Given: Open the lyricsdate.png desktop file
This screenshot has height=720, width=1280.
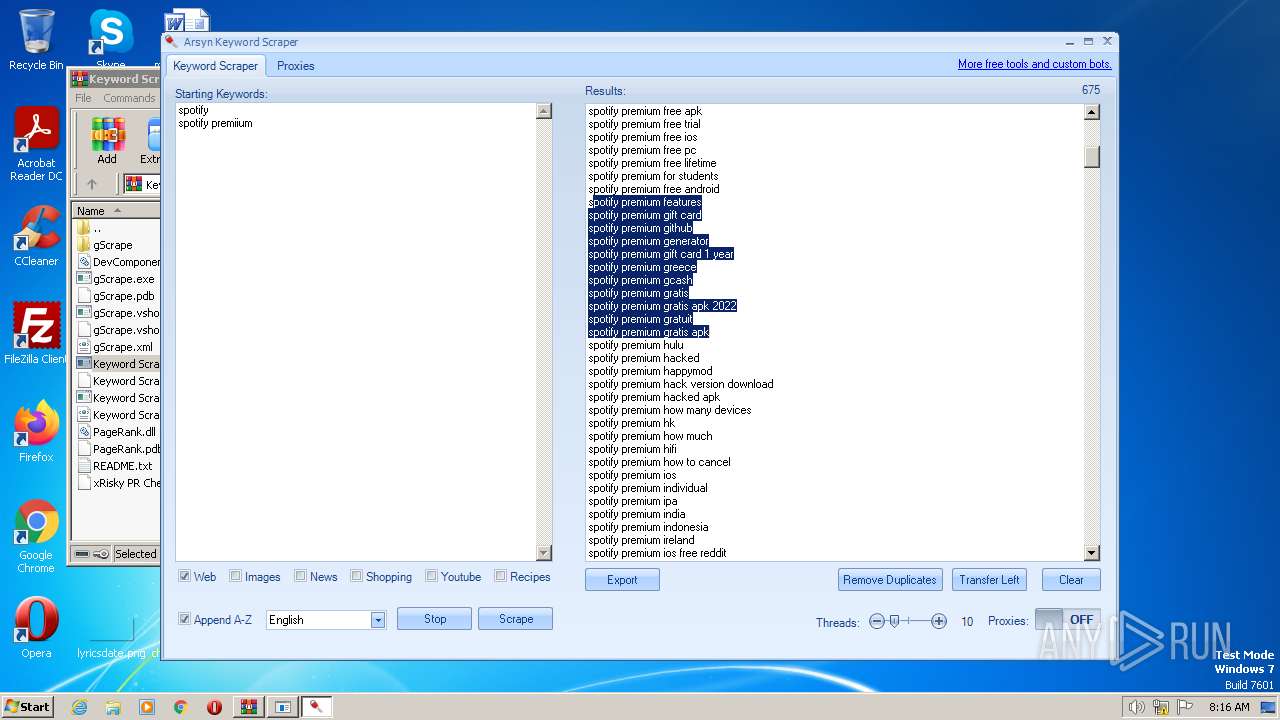Looking at the screenshot, I should 111,638.
